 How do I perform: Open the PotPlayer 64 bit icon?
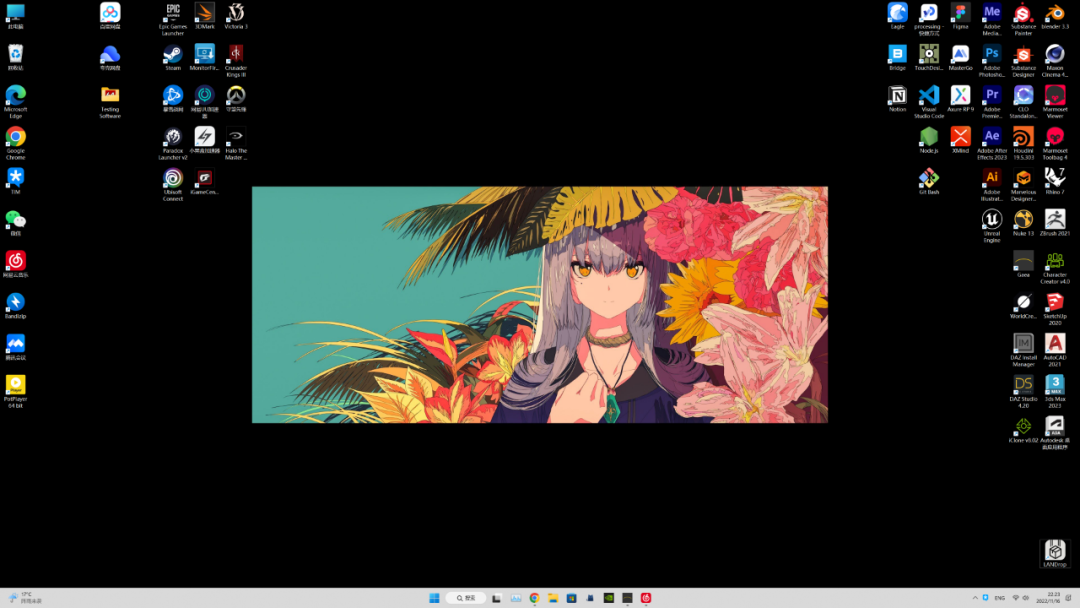(x=16, y=391)
